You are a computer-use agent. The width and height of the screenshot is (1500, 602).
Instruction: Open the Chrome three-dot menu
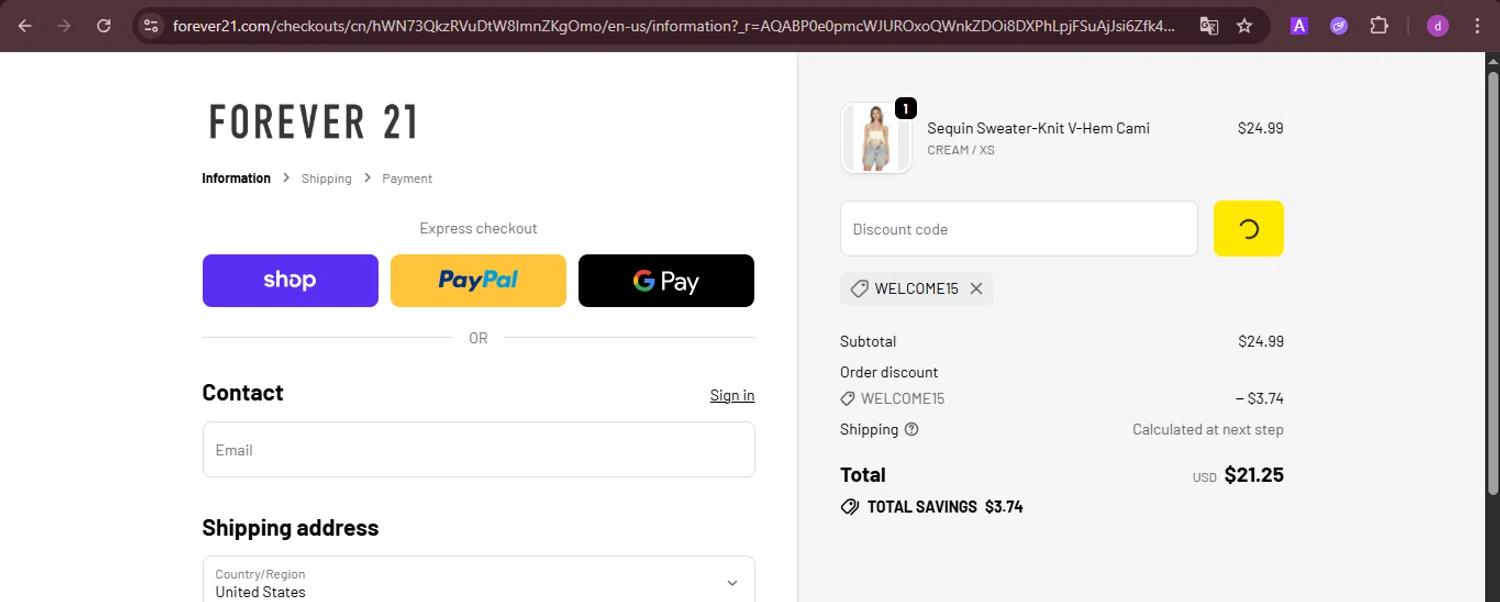point(1477,26)
